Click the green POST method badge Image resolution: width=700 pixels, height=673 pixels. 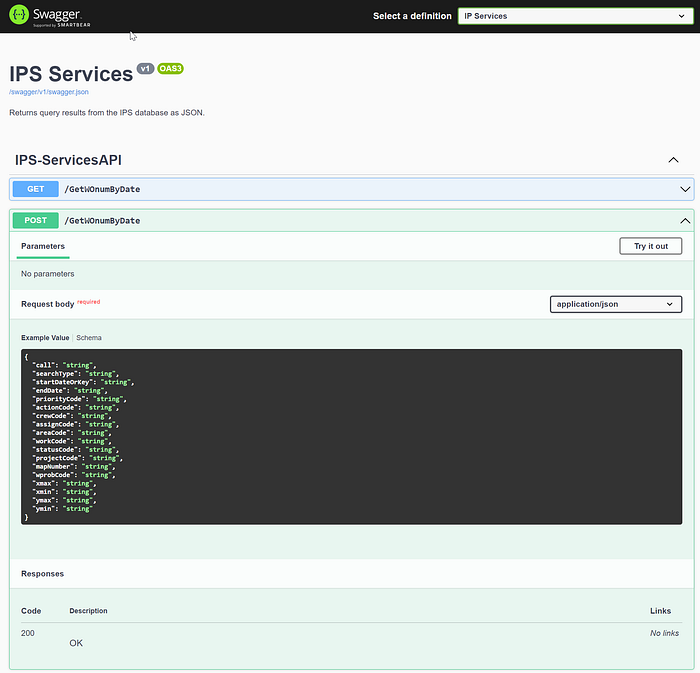(36, 220)
